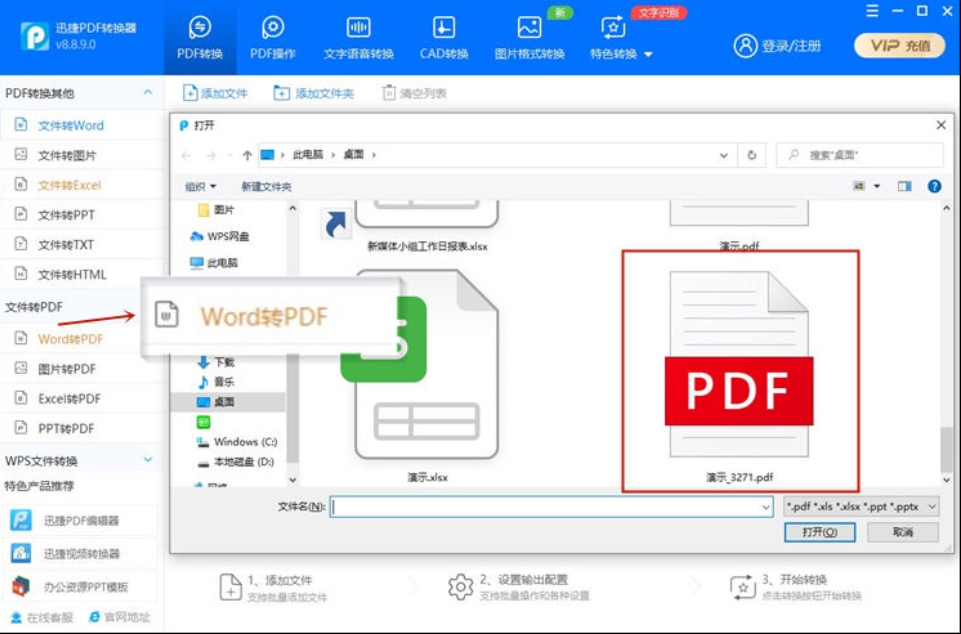Click the 新建文件夹 button
This screenshot has height=634, width=961.
point(266,186)
